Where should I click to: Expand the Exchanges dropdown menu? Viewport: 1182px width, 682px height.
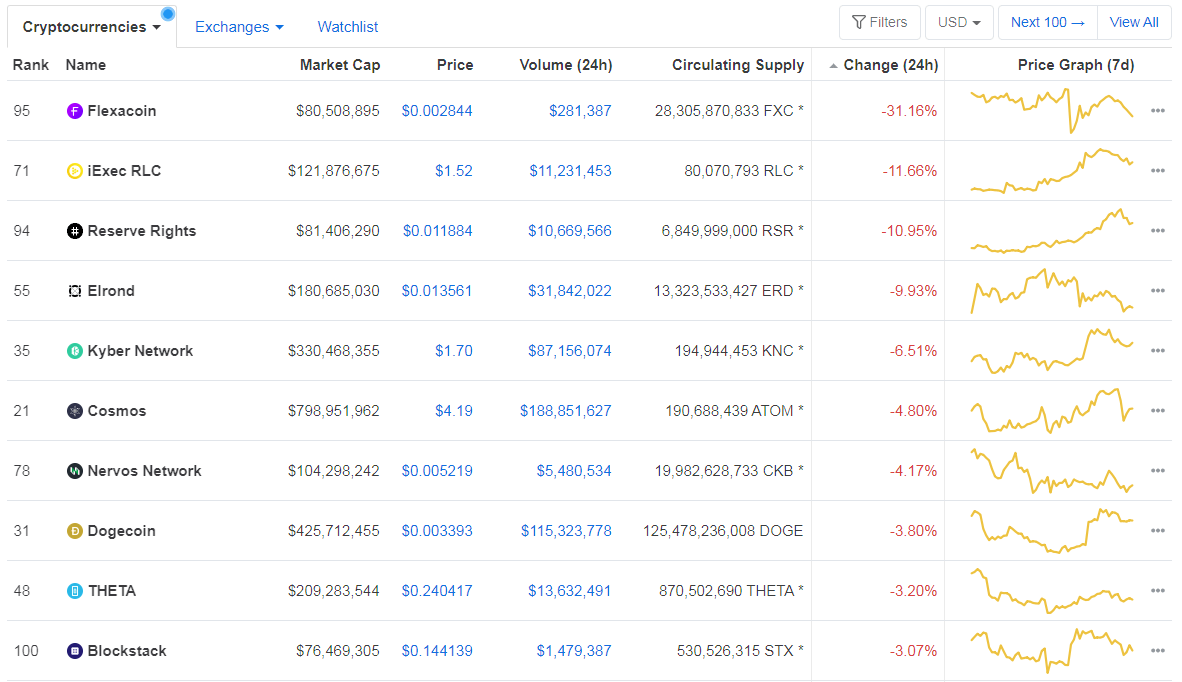click(239, 27)
